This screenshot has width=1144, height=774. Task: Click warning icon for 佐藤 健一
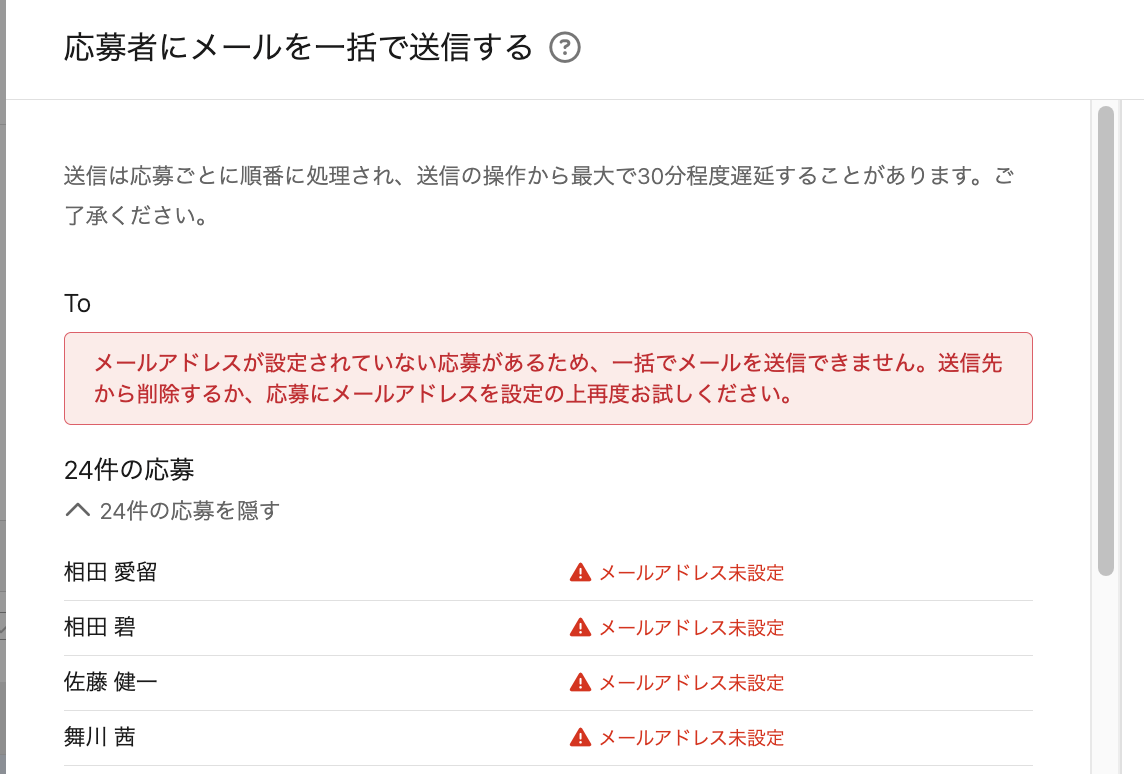pyautogui.click(x=580, y=683)
